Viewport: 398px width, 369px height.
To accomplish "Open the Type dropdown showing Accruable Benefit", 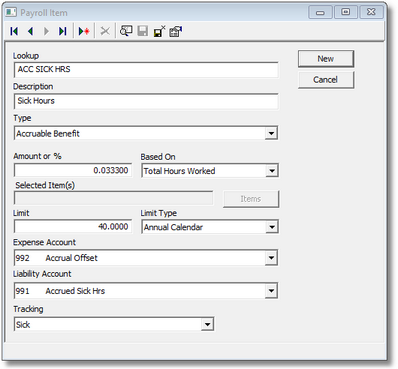I will click(x=271, y=133).
